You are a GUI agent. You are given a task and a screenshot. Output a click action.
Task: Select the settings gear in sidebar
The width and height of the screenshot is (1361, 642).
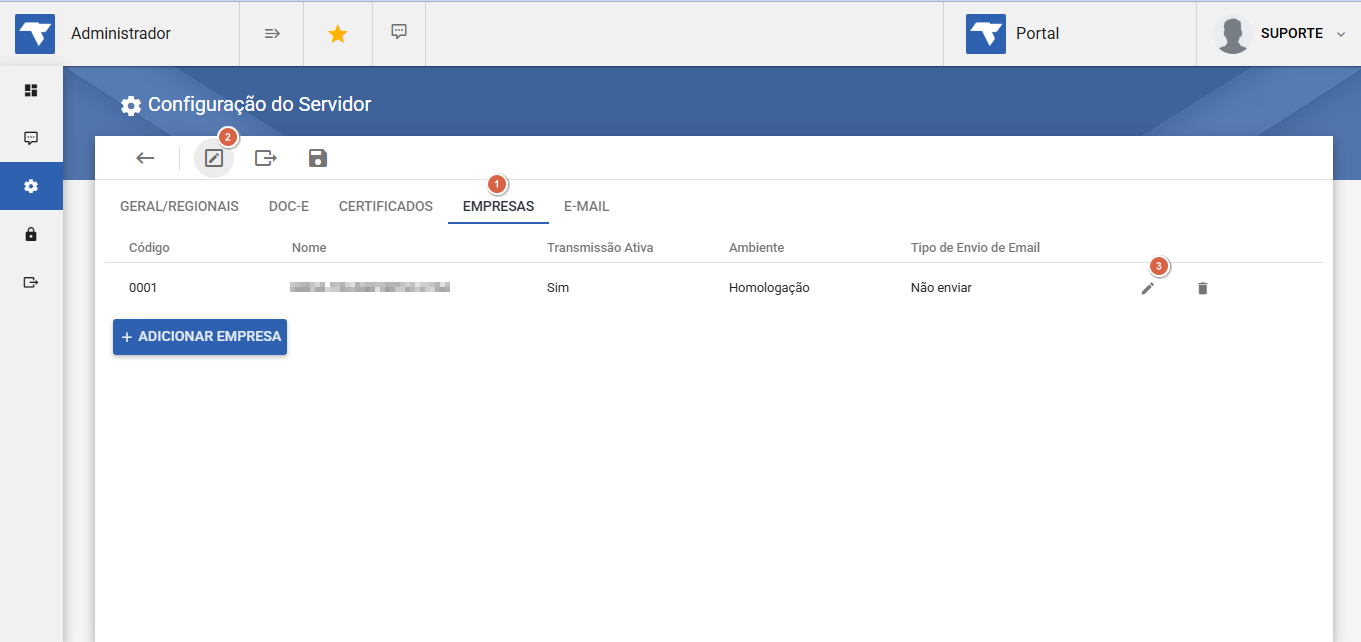click(x=31, y=186)
